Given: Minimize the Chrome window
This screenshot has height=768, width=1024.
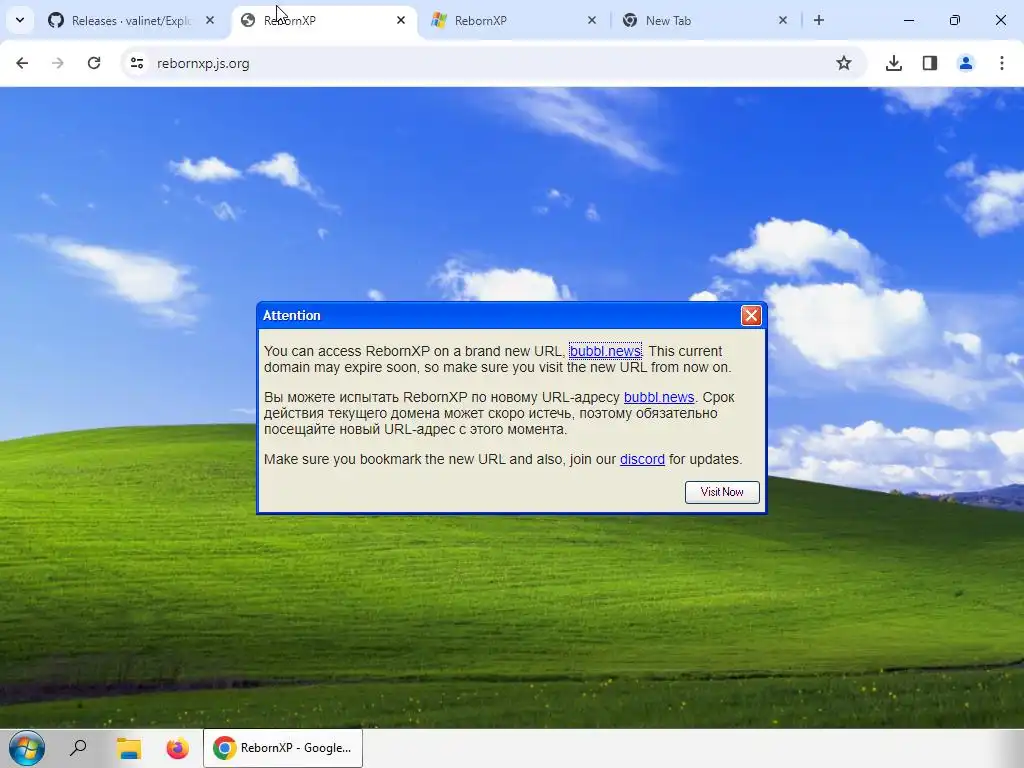Looking at the screenshot, I should click(x=908, y=20).
